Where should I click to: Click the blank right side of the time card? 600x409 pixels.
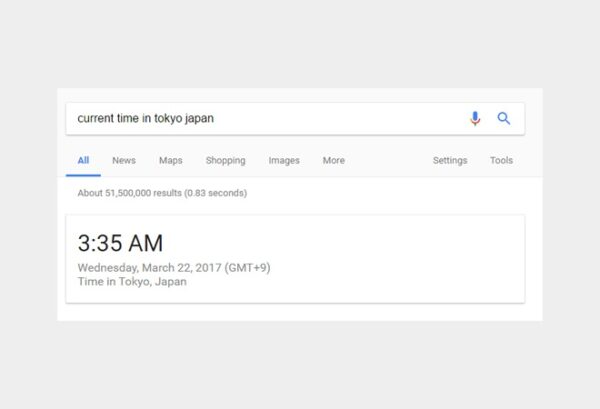point(420,258)
